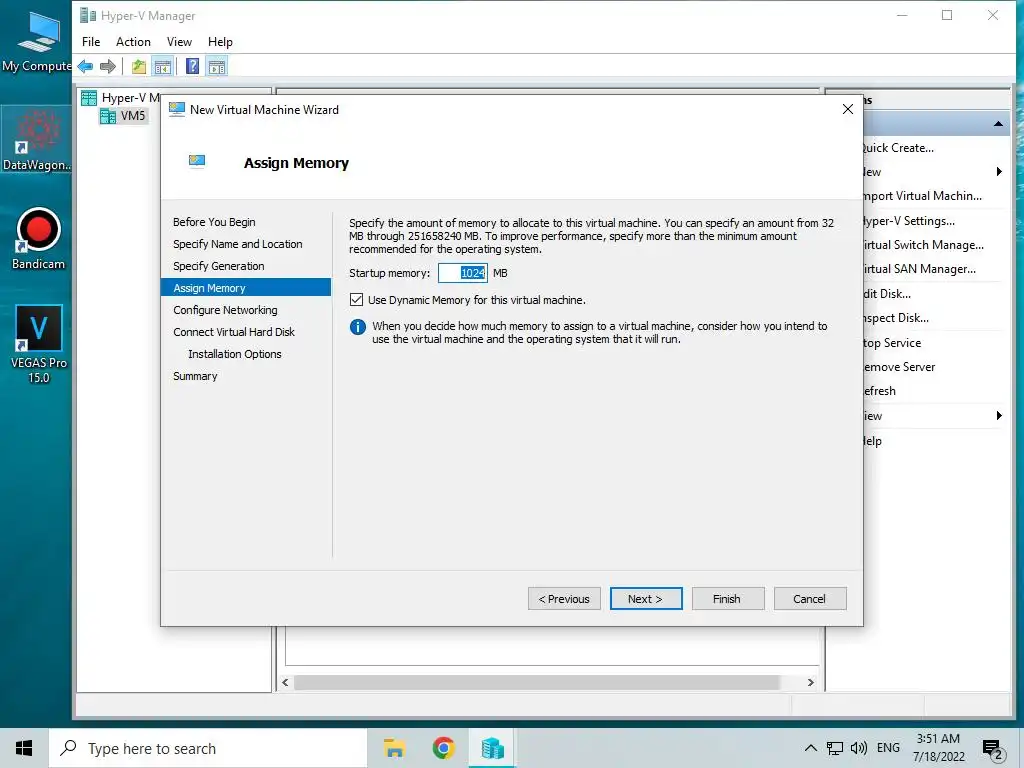The height and width of the screenshot is (768, 1024).
Task: Go to Installation Options step
Action: click(x=235, y=354)
